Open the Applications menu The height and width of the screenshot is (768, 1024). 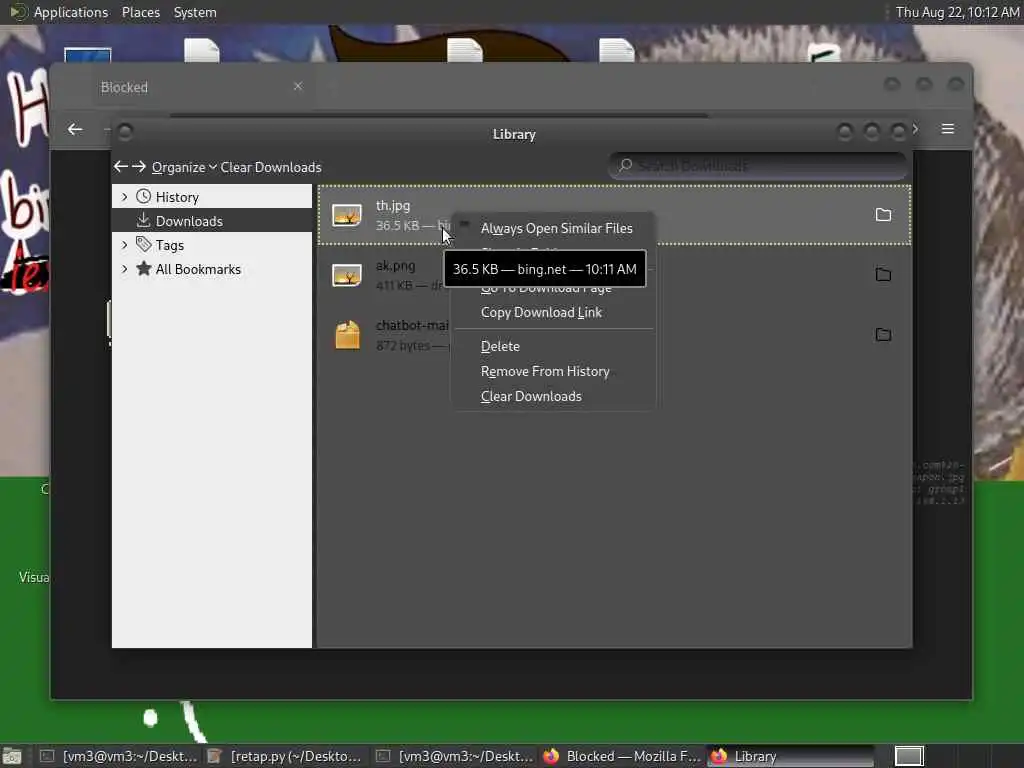click(x=71, y=12)
